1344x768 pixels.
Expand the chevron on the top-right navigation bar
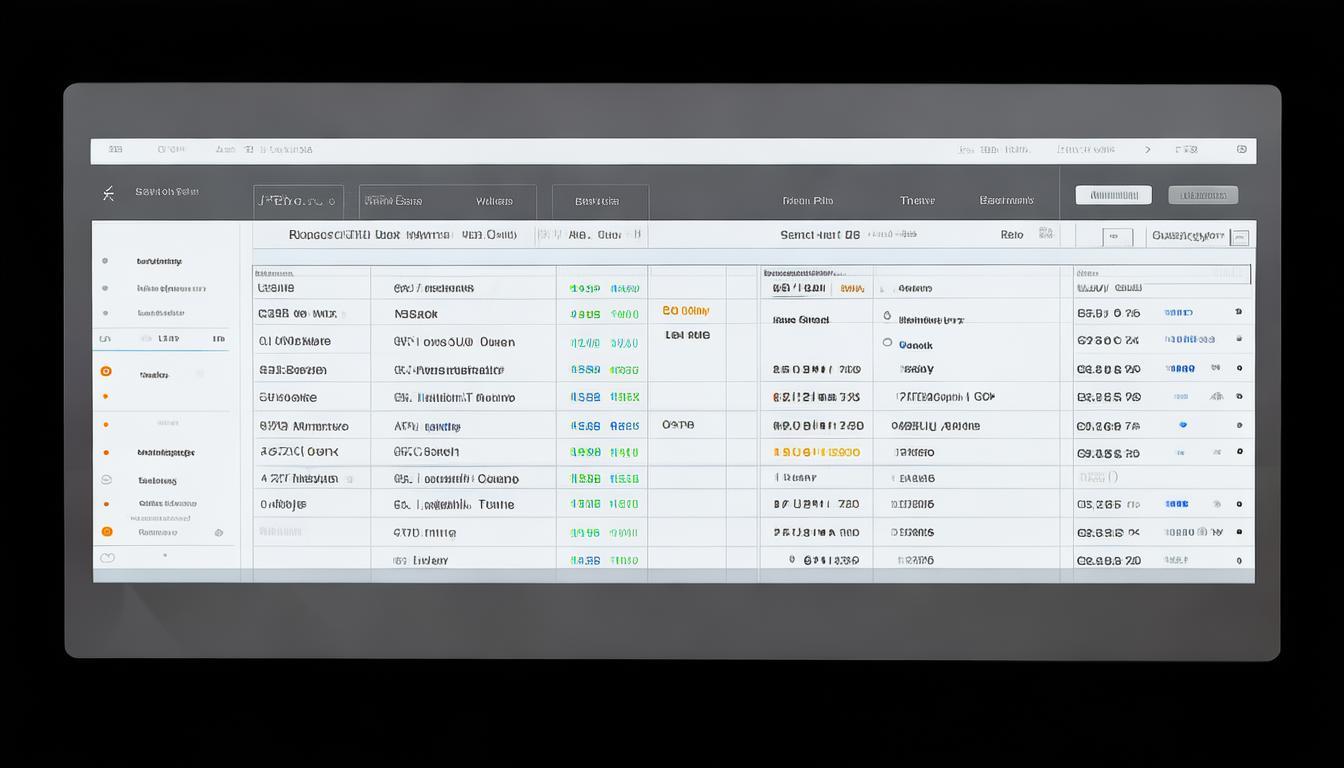[1148, 148]
